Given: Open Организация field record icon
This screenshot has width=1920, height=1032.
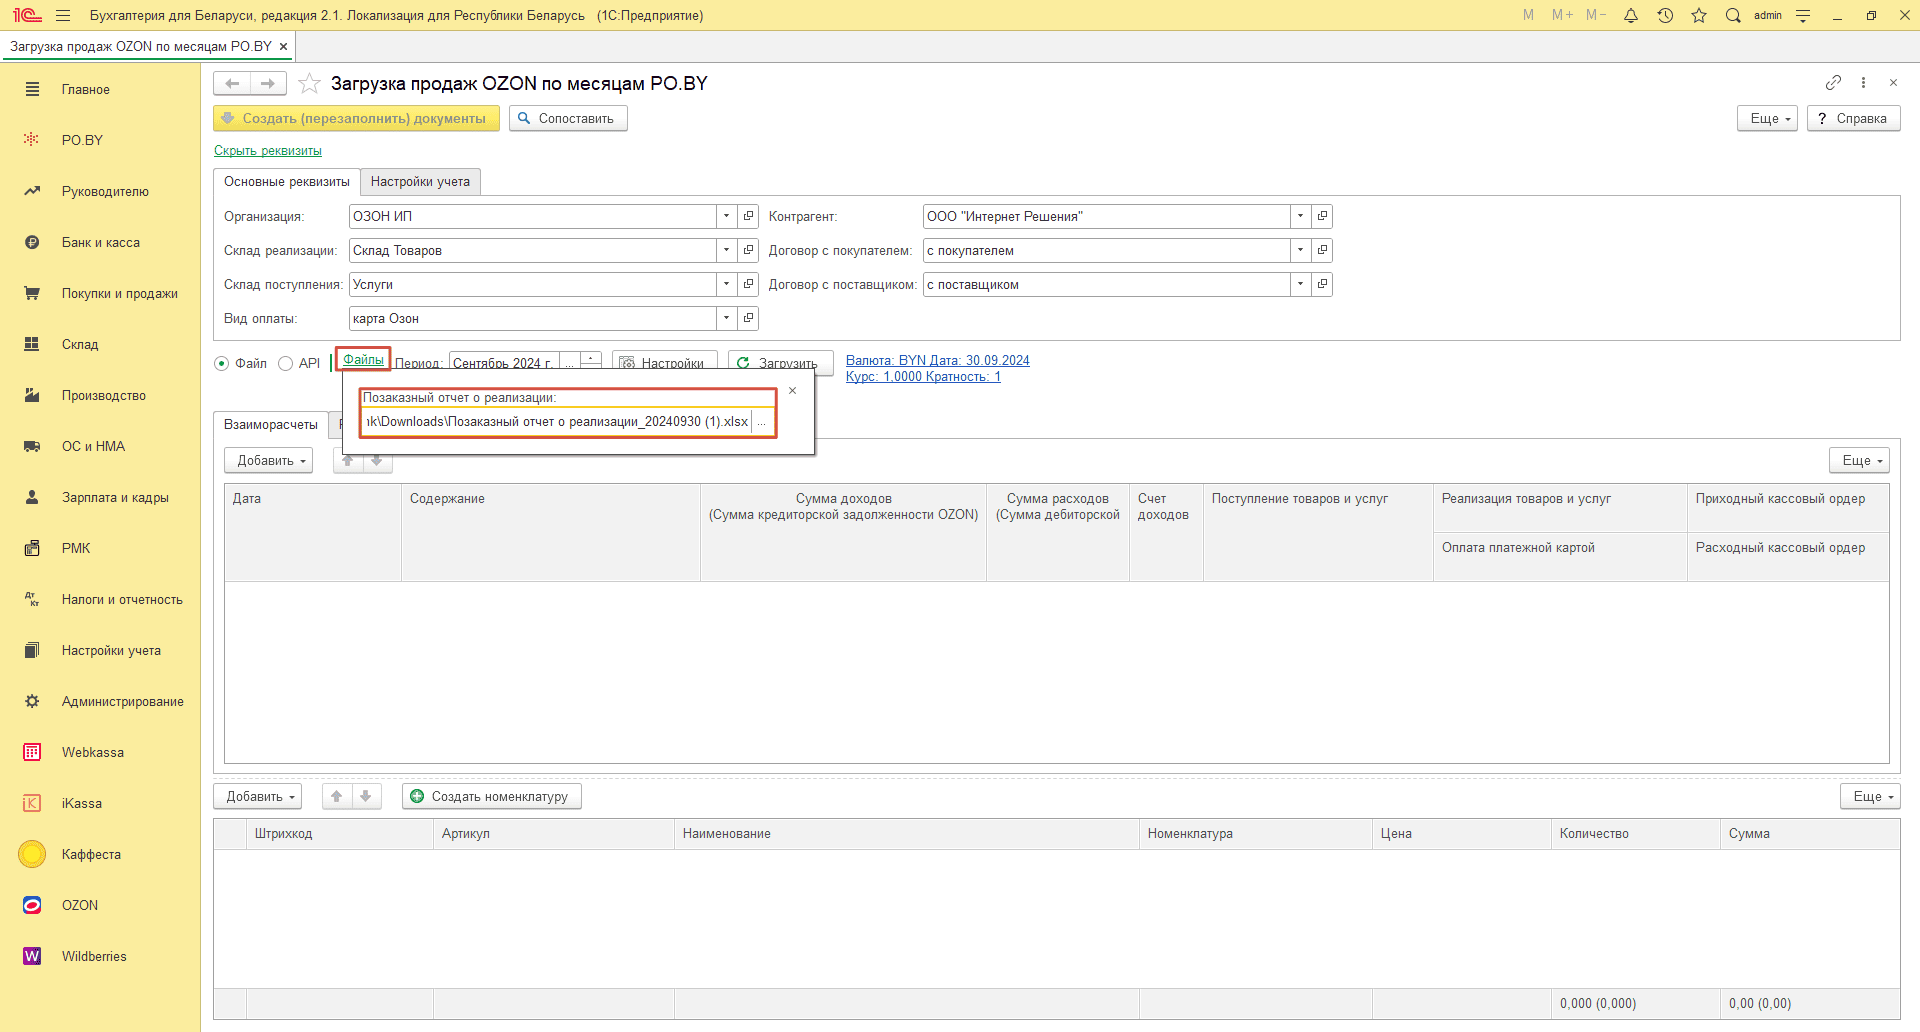Looking at the screenshot, I should tap(748, 216).
